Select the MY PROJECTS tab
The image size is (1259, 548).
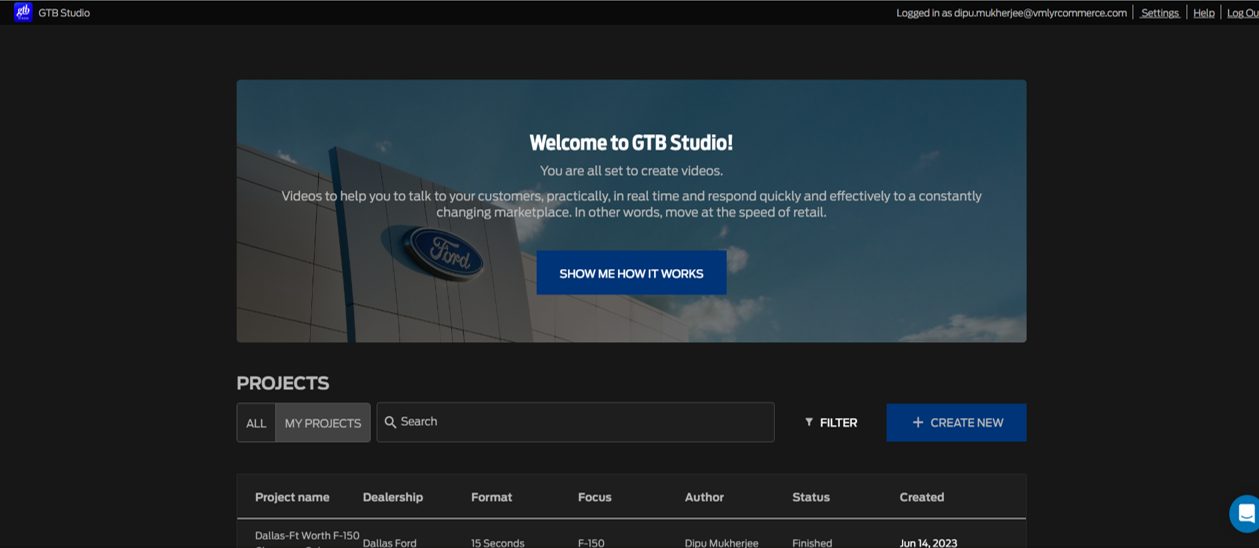323,423
